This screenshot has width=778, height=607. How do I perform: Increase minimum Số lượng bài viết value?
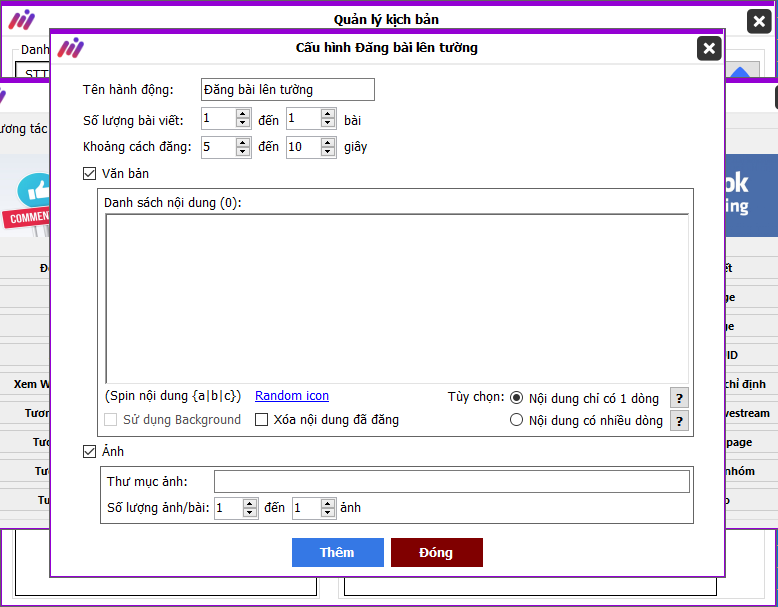(243, 115)
